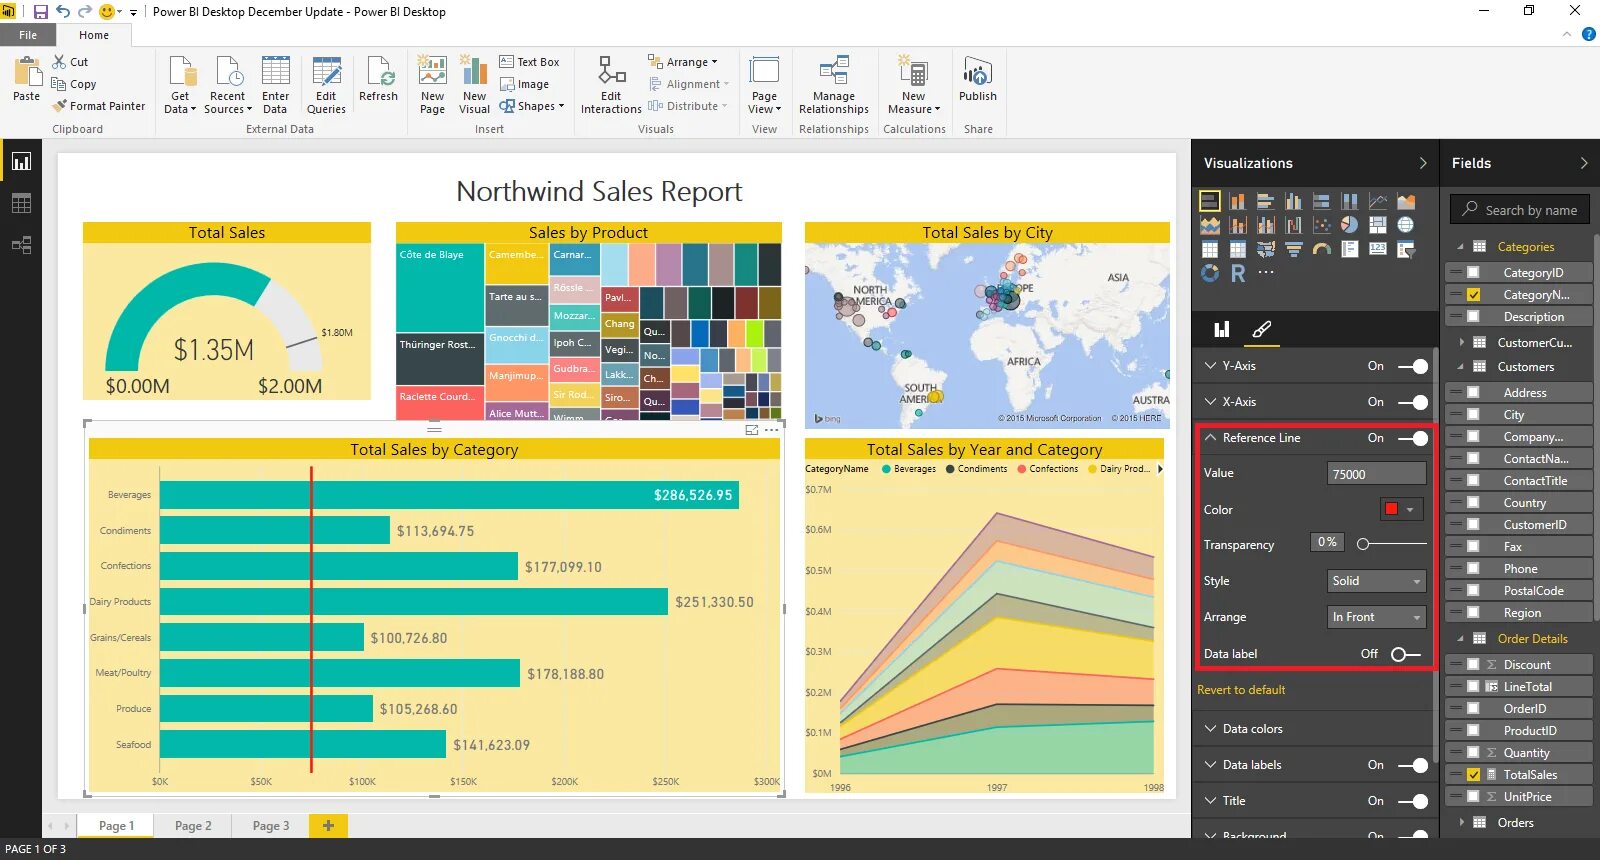
Task: Click Edit Queries button
Action: pyautogui.click(x=326, y=86)
